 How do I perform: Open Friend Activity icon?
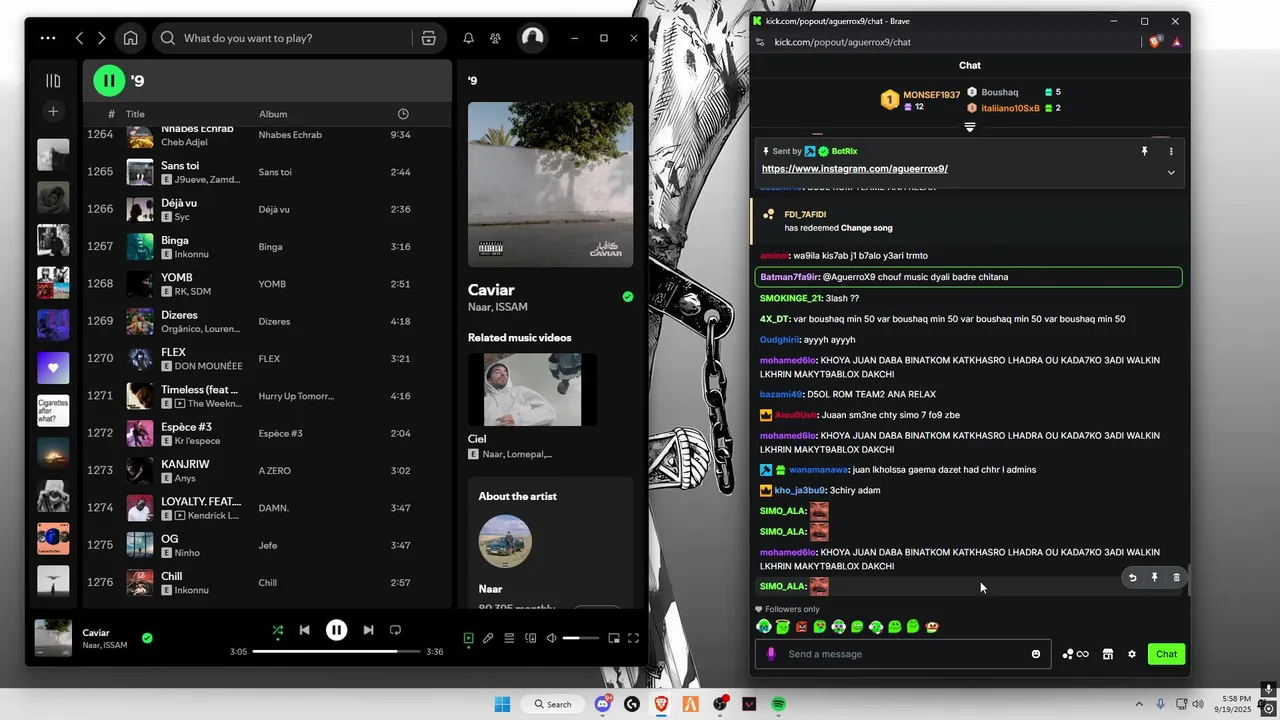point(495,38)
